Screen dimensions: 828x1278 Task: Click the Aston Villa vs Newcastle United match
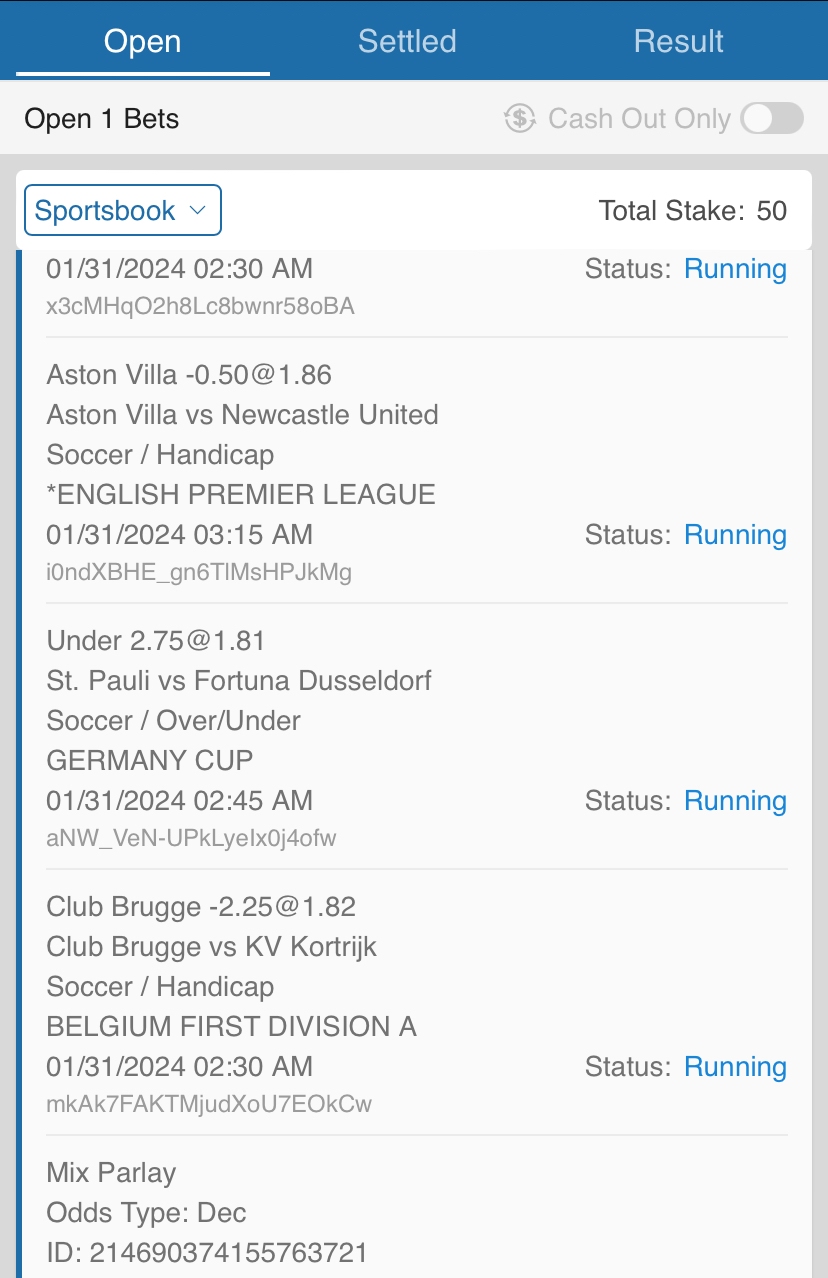(242, 415)
